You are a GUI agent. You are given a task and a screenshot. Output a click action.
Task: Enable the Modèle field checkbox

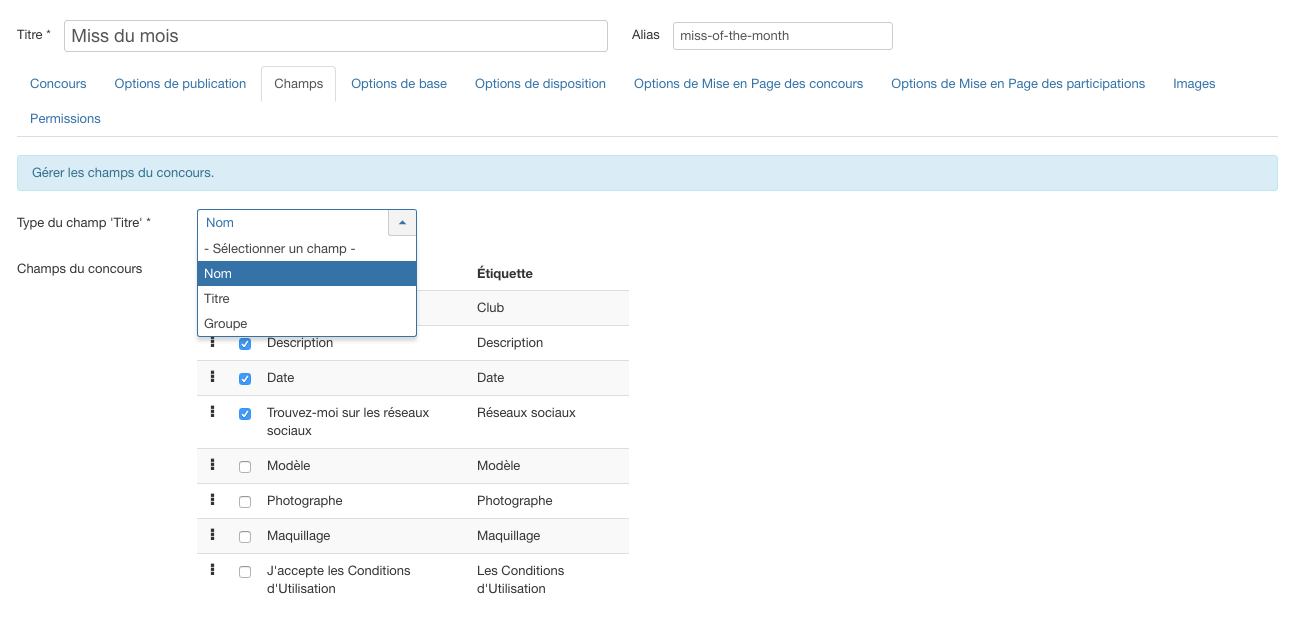coord(245,467)
